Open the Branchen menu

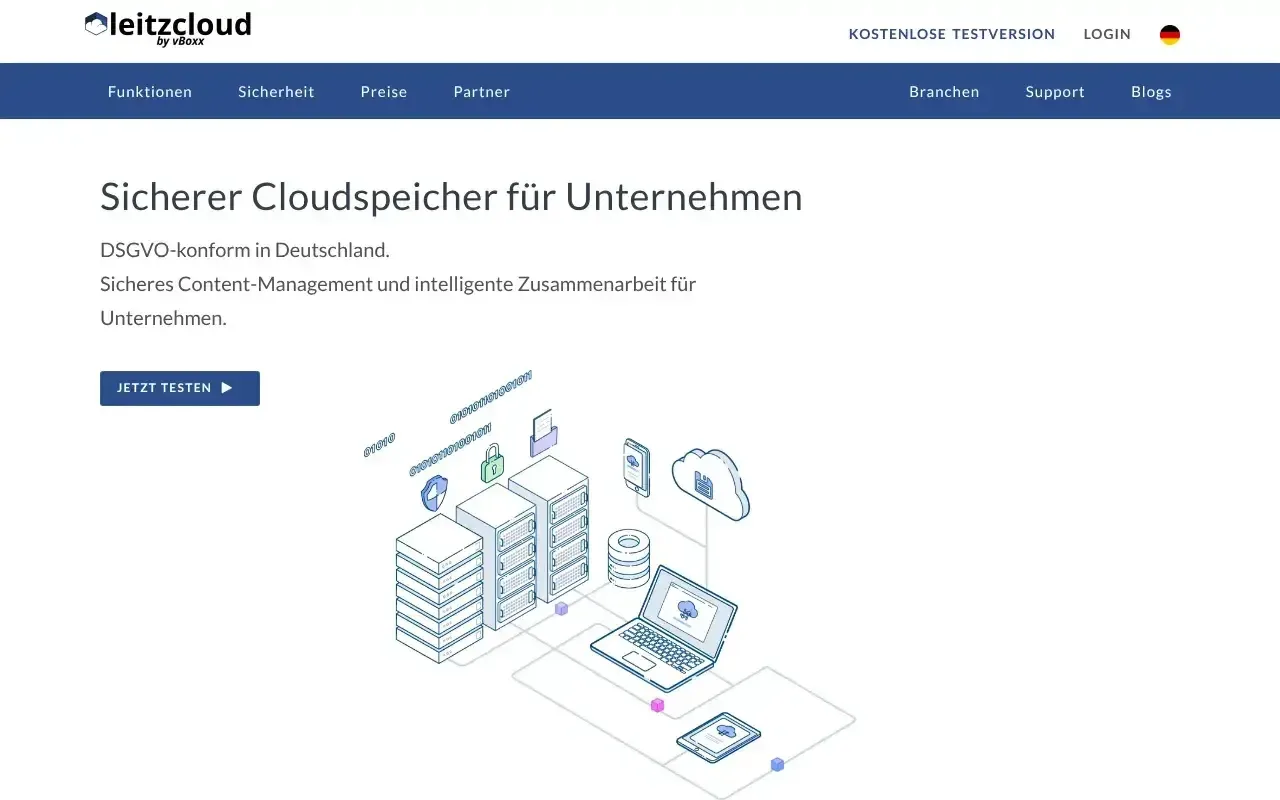point(944,91)
